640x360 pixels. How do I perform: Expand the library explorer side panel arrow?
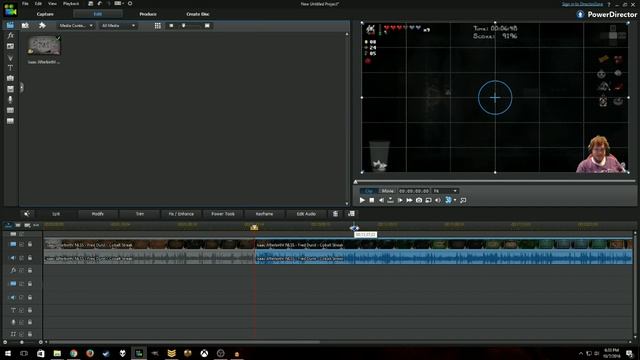(22, 87)
